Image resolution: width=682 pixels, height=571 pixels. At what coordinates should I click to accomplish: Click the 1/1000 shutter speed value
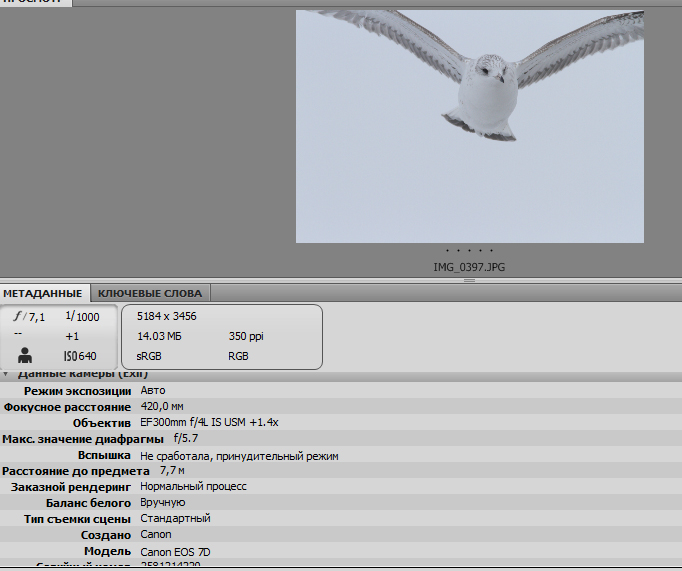pyautogui.click(x=82, y=317)
